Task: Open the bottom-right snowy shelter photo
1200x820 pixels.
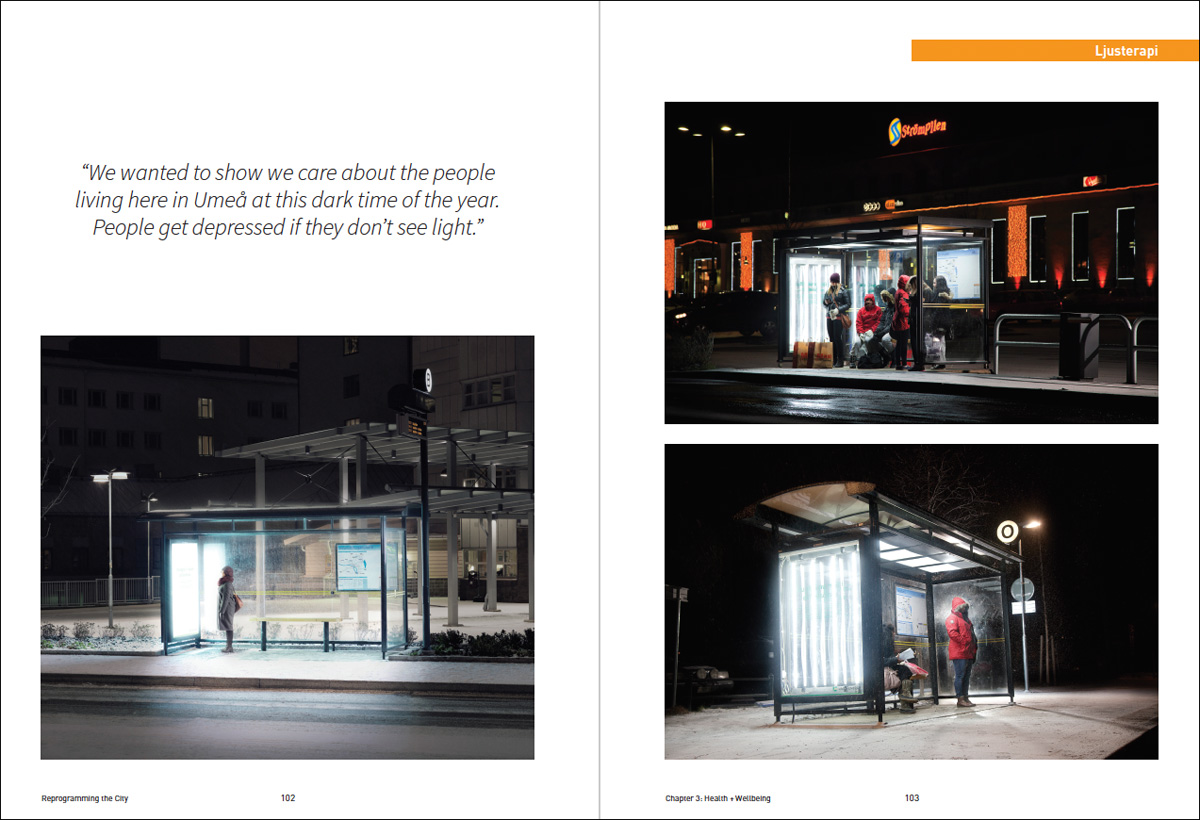Action: pyautogui.click(x=910, y=600)
